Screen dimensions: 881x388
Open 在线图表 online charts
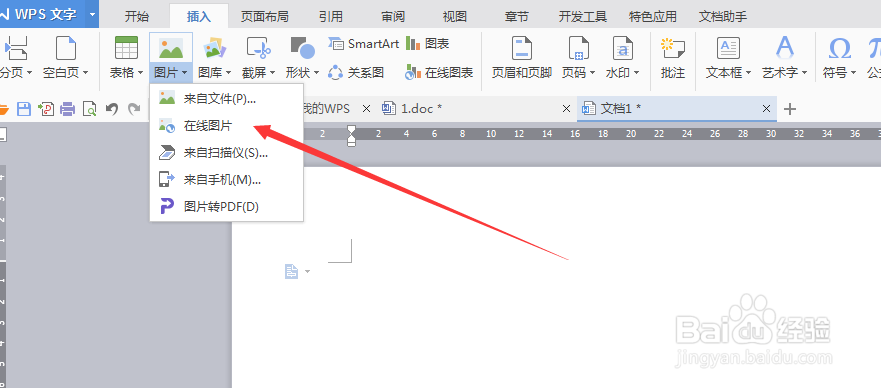click(439, 72)
